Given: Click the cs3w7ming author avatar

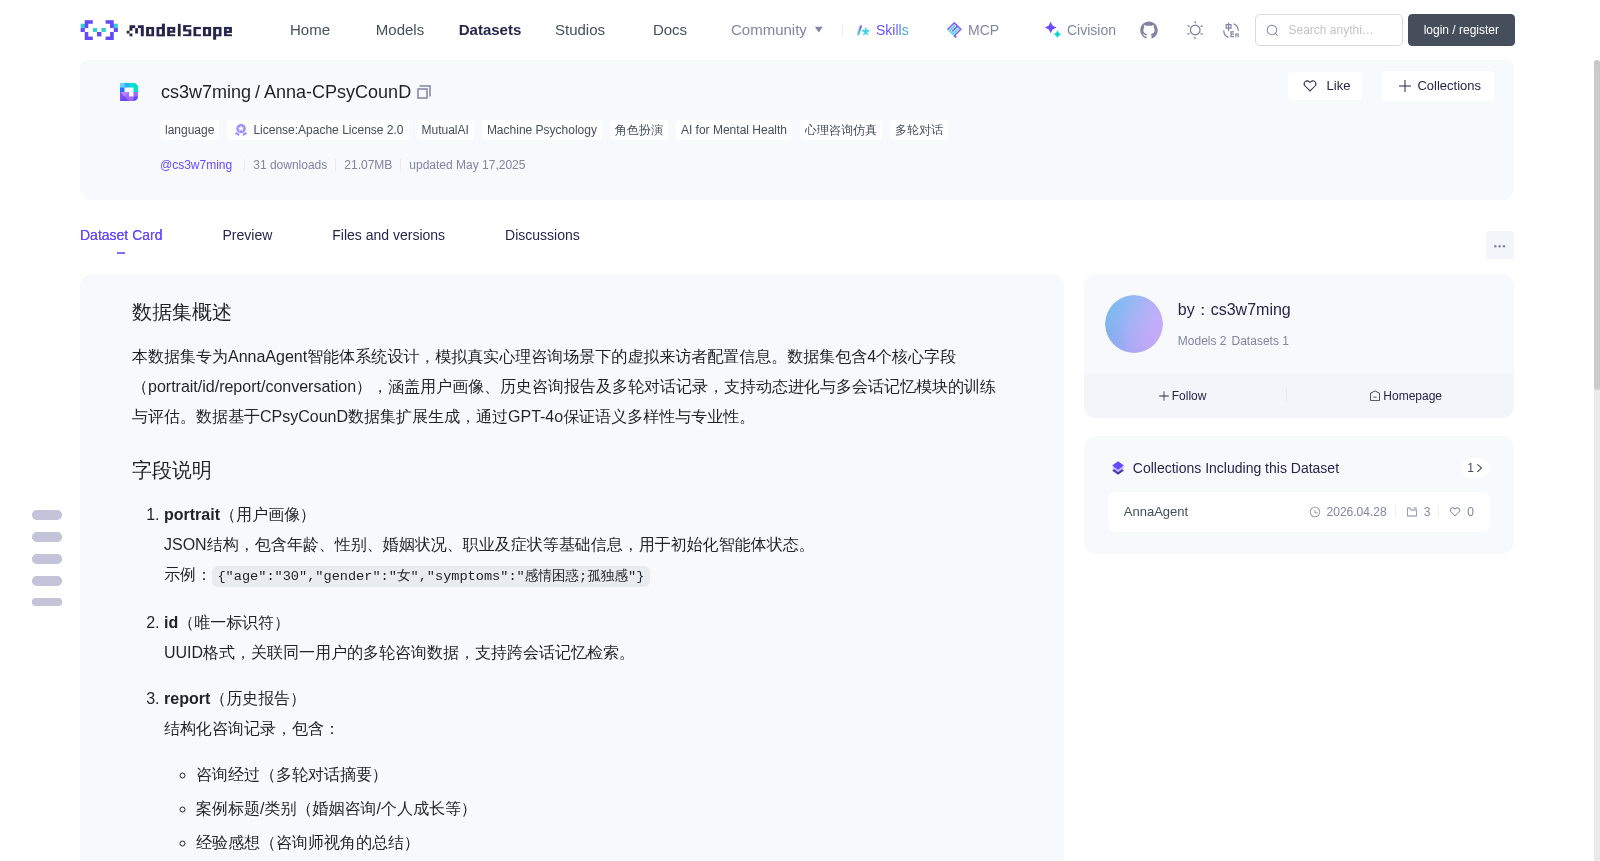Looking at the screenshot, I should coord(1133,324).
